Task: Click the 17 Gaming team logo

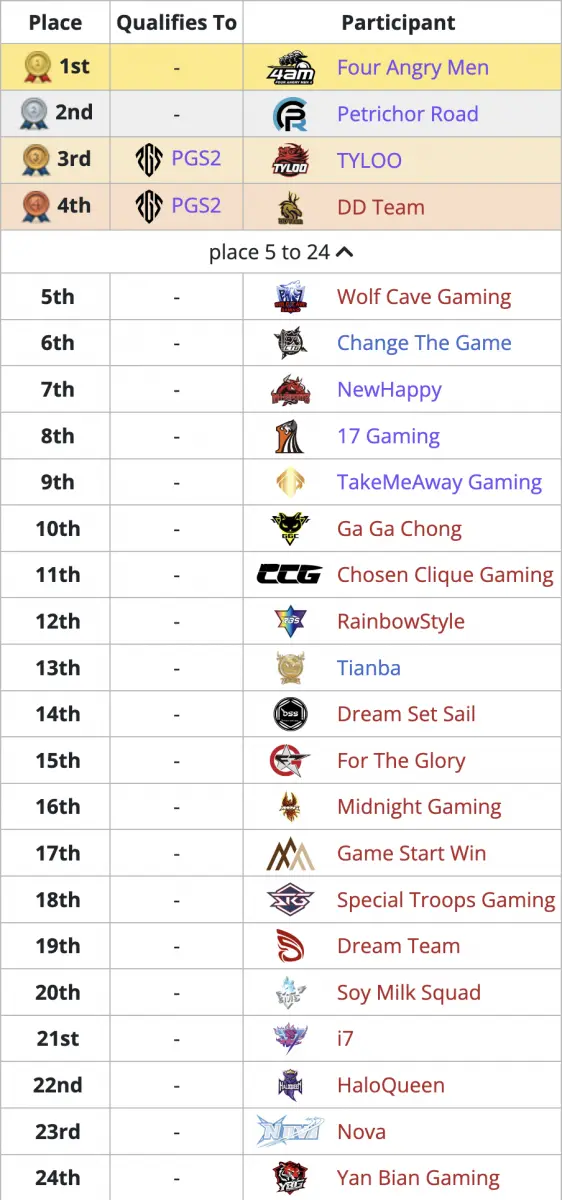Action: (x=290, y=436)
